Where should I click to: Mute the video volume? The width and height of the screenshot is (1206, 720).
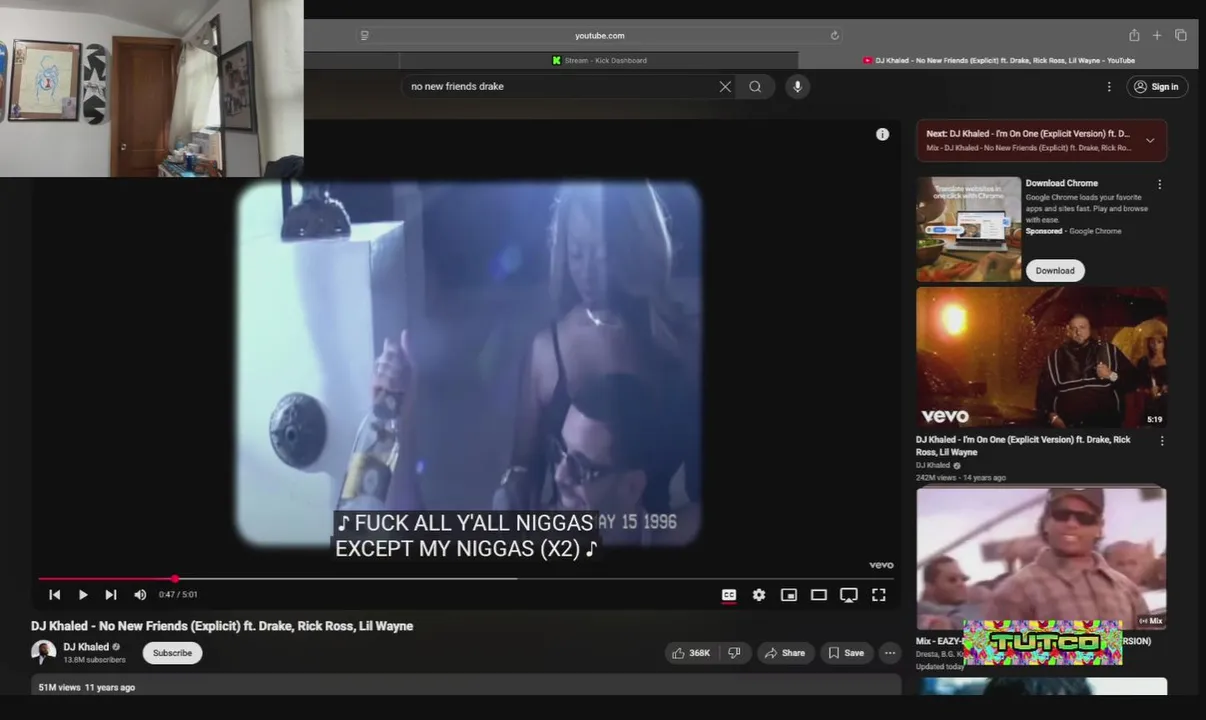pos(140,595)
